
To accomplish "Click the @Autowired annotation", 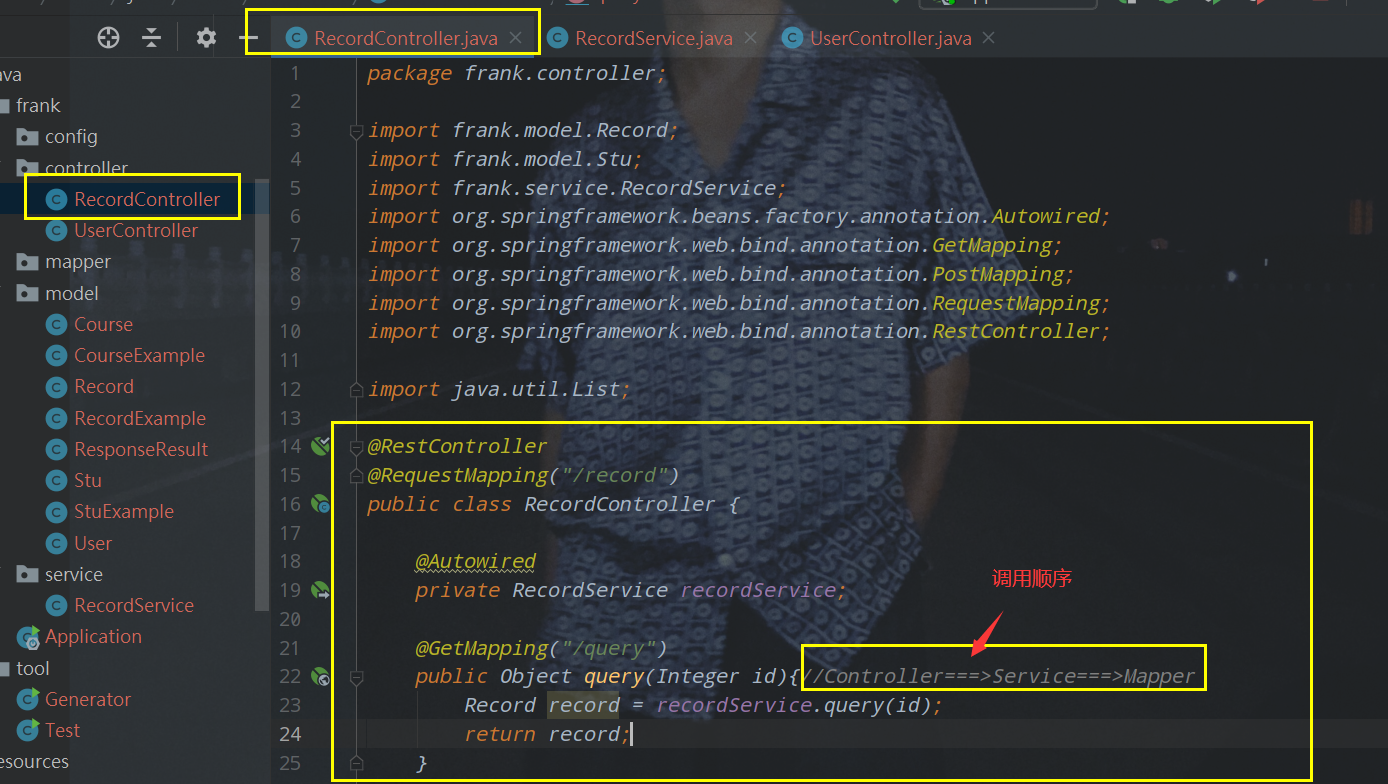I will (x=476, y=561).
